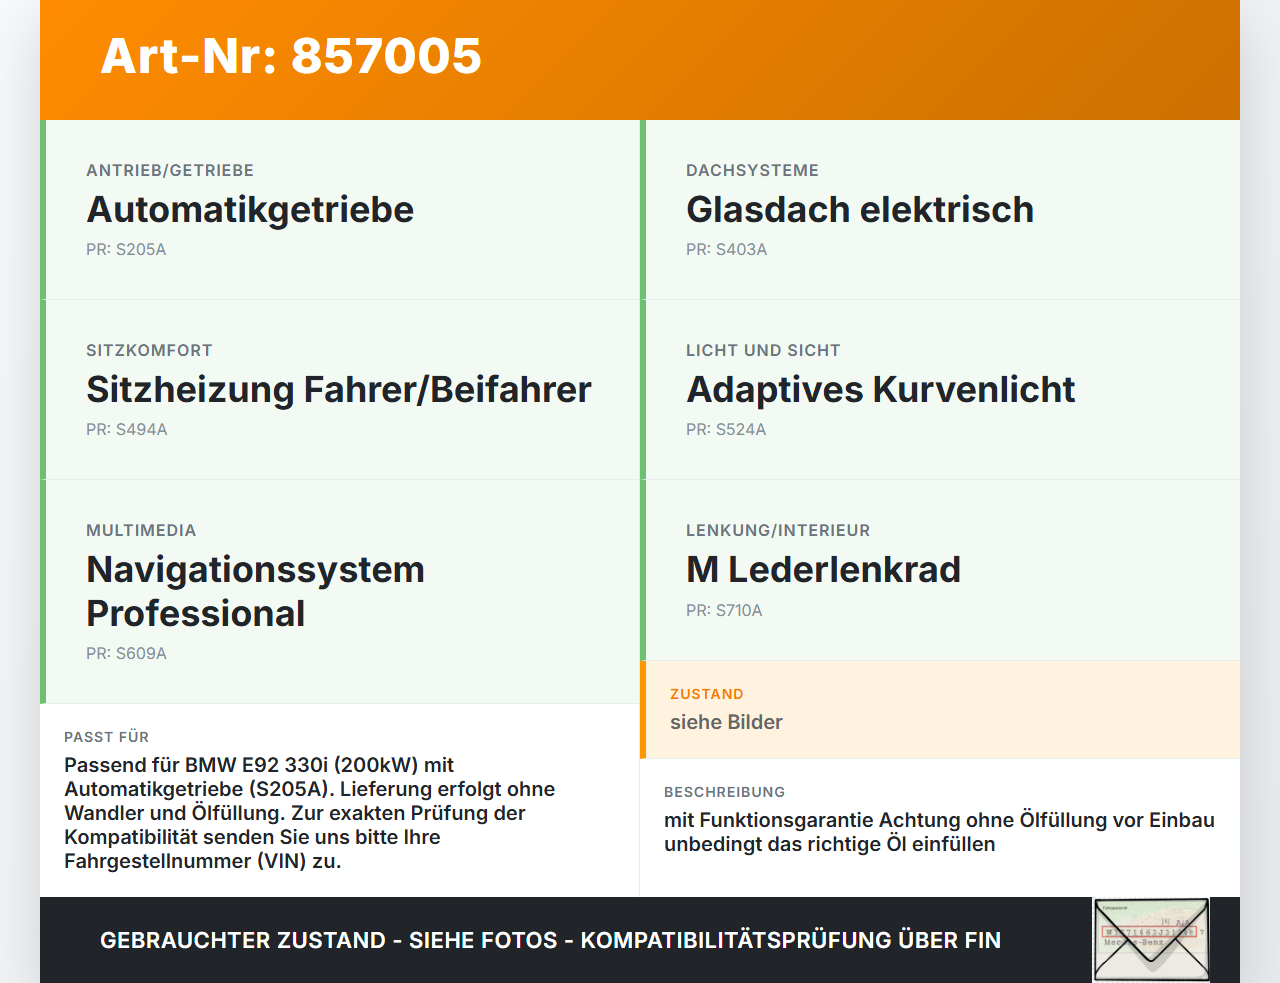The height and width of the screenshot is (983, 1280).
Task: Click the Sitzheizung Fahrer/Beifahrer title
Action: (339, 390)
